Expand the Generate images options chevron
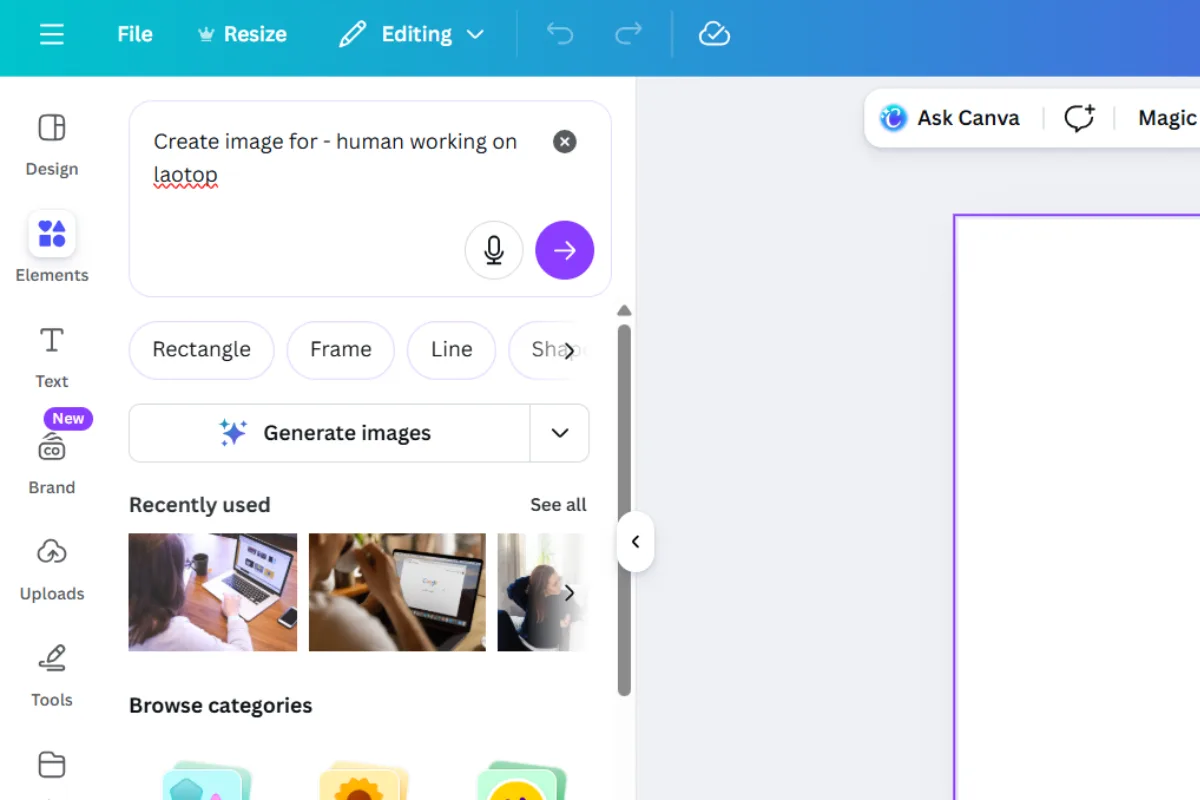The height and width of the screenshot is (800, 1200). 560,433
